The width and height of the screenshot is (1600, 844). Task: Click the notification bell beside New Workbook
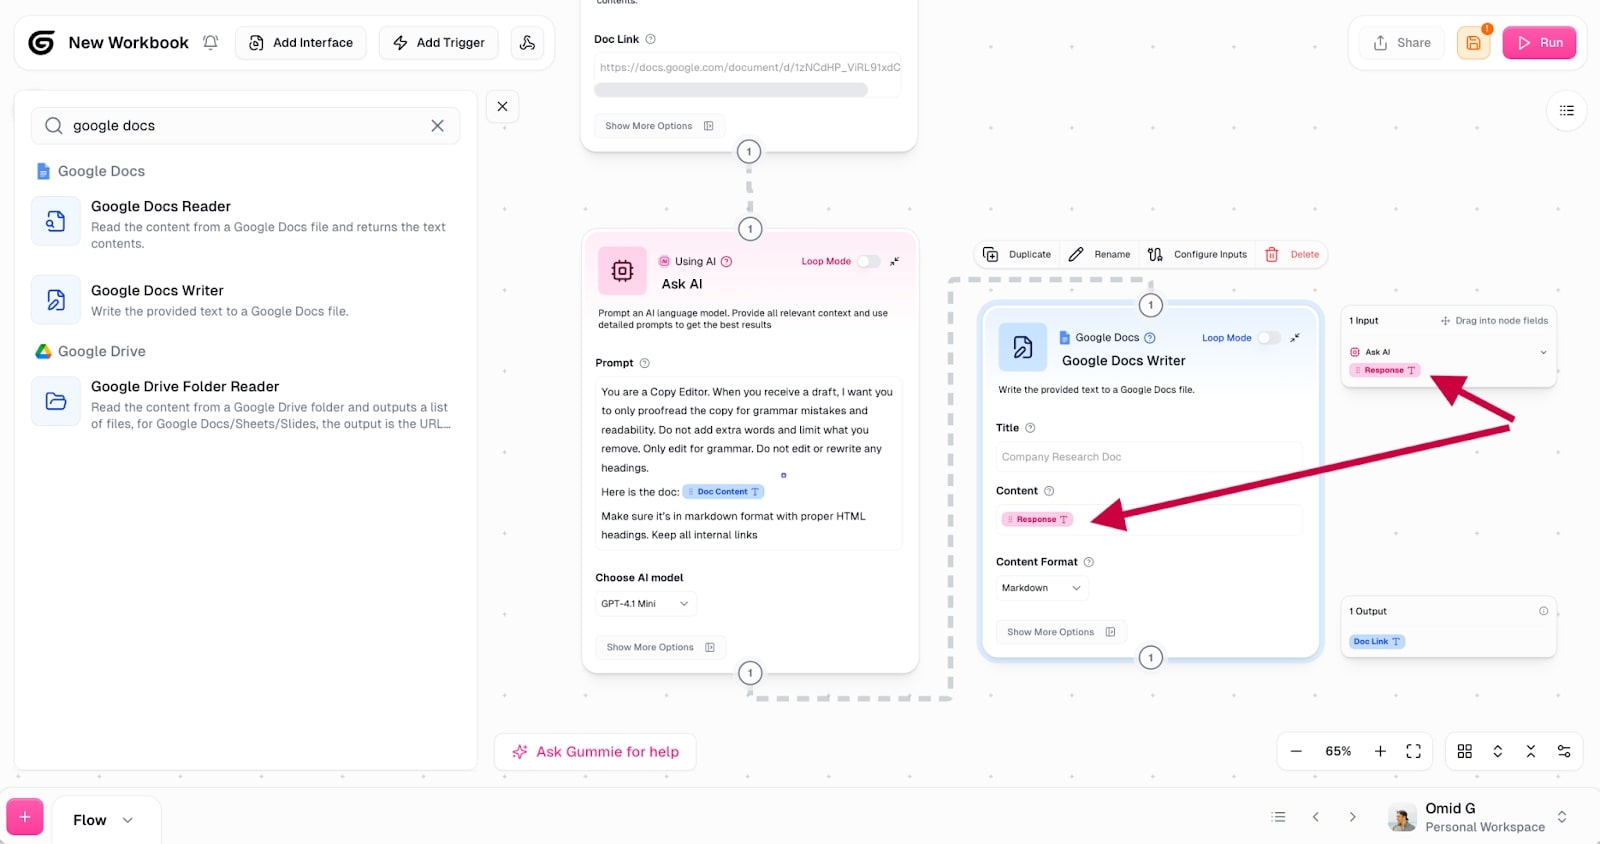pyautogui.click(x=210, y=43)
